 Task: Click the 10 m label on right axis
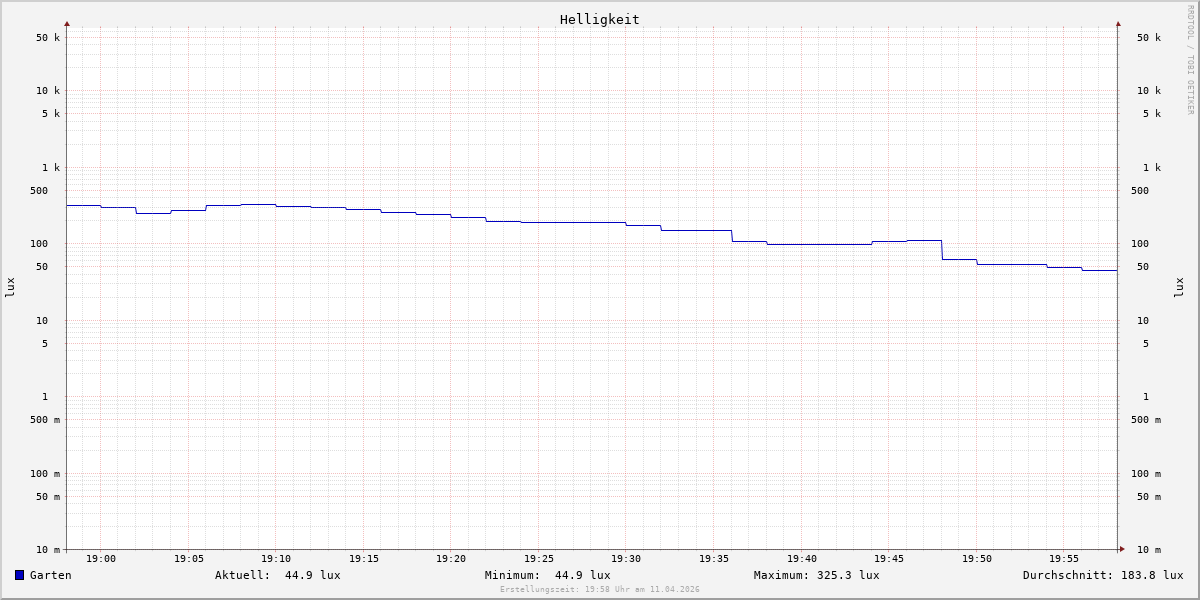(x=1148, y=550)
